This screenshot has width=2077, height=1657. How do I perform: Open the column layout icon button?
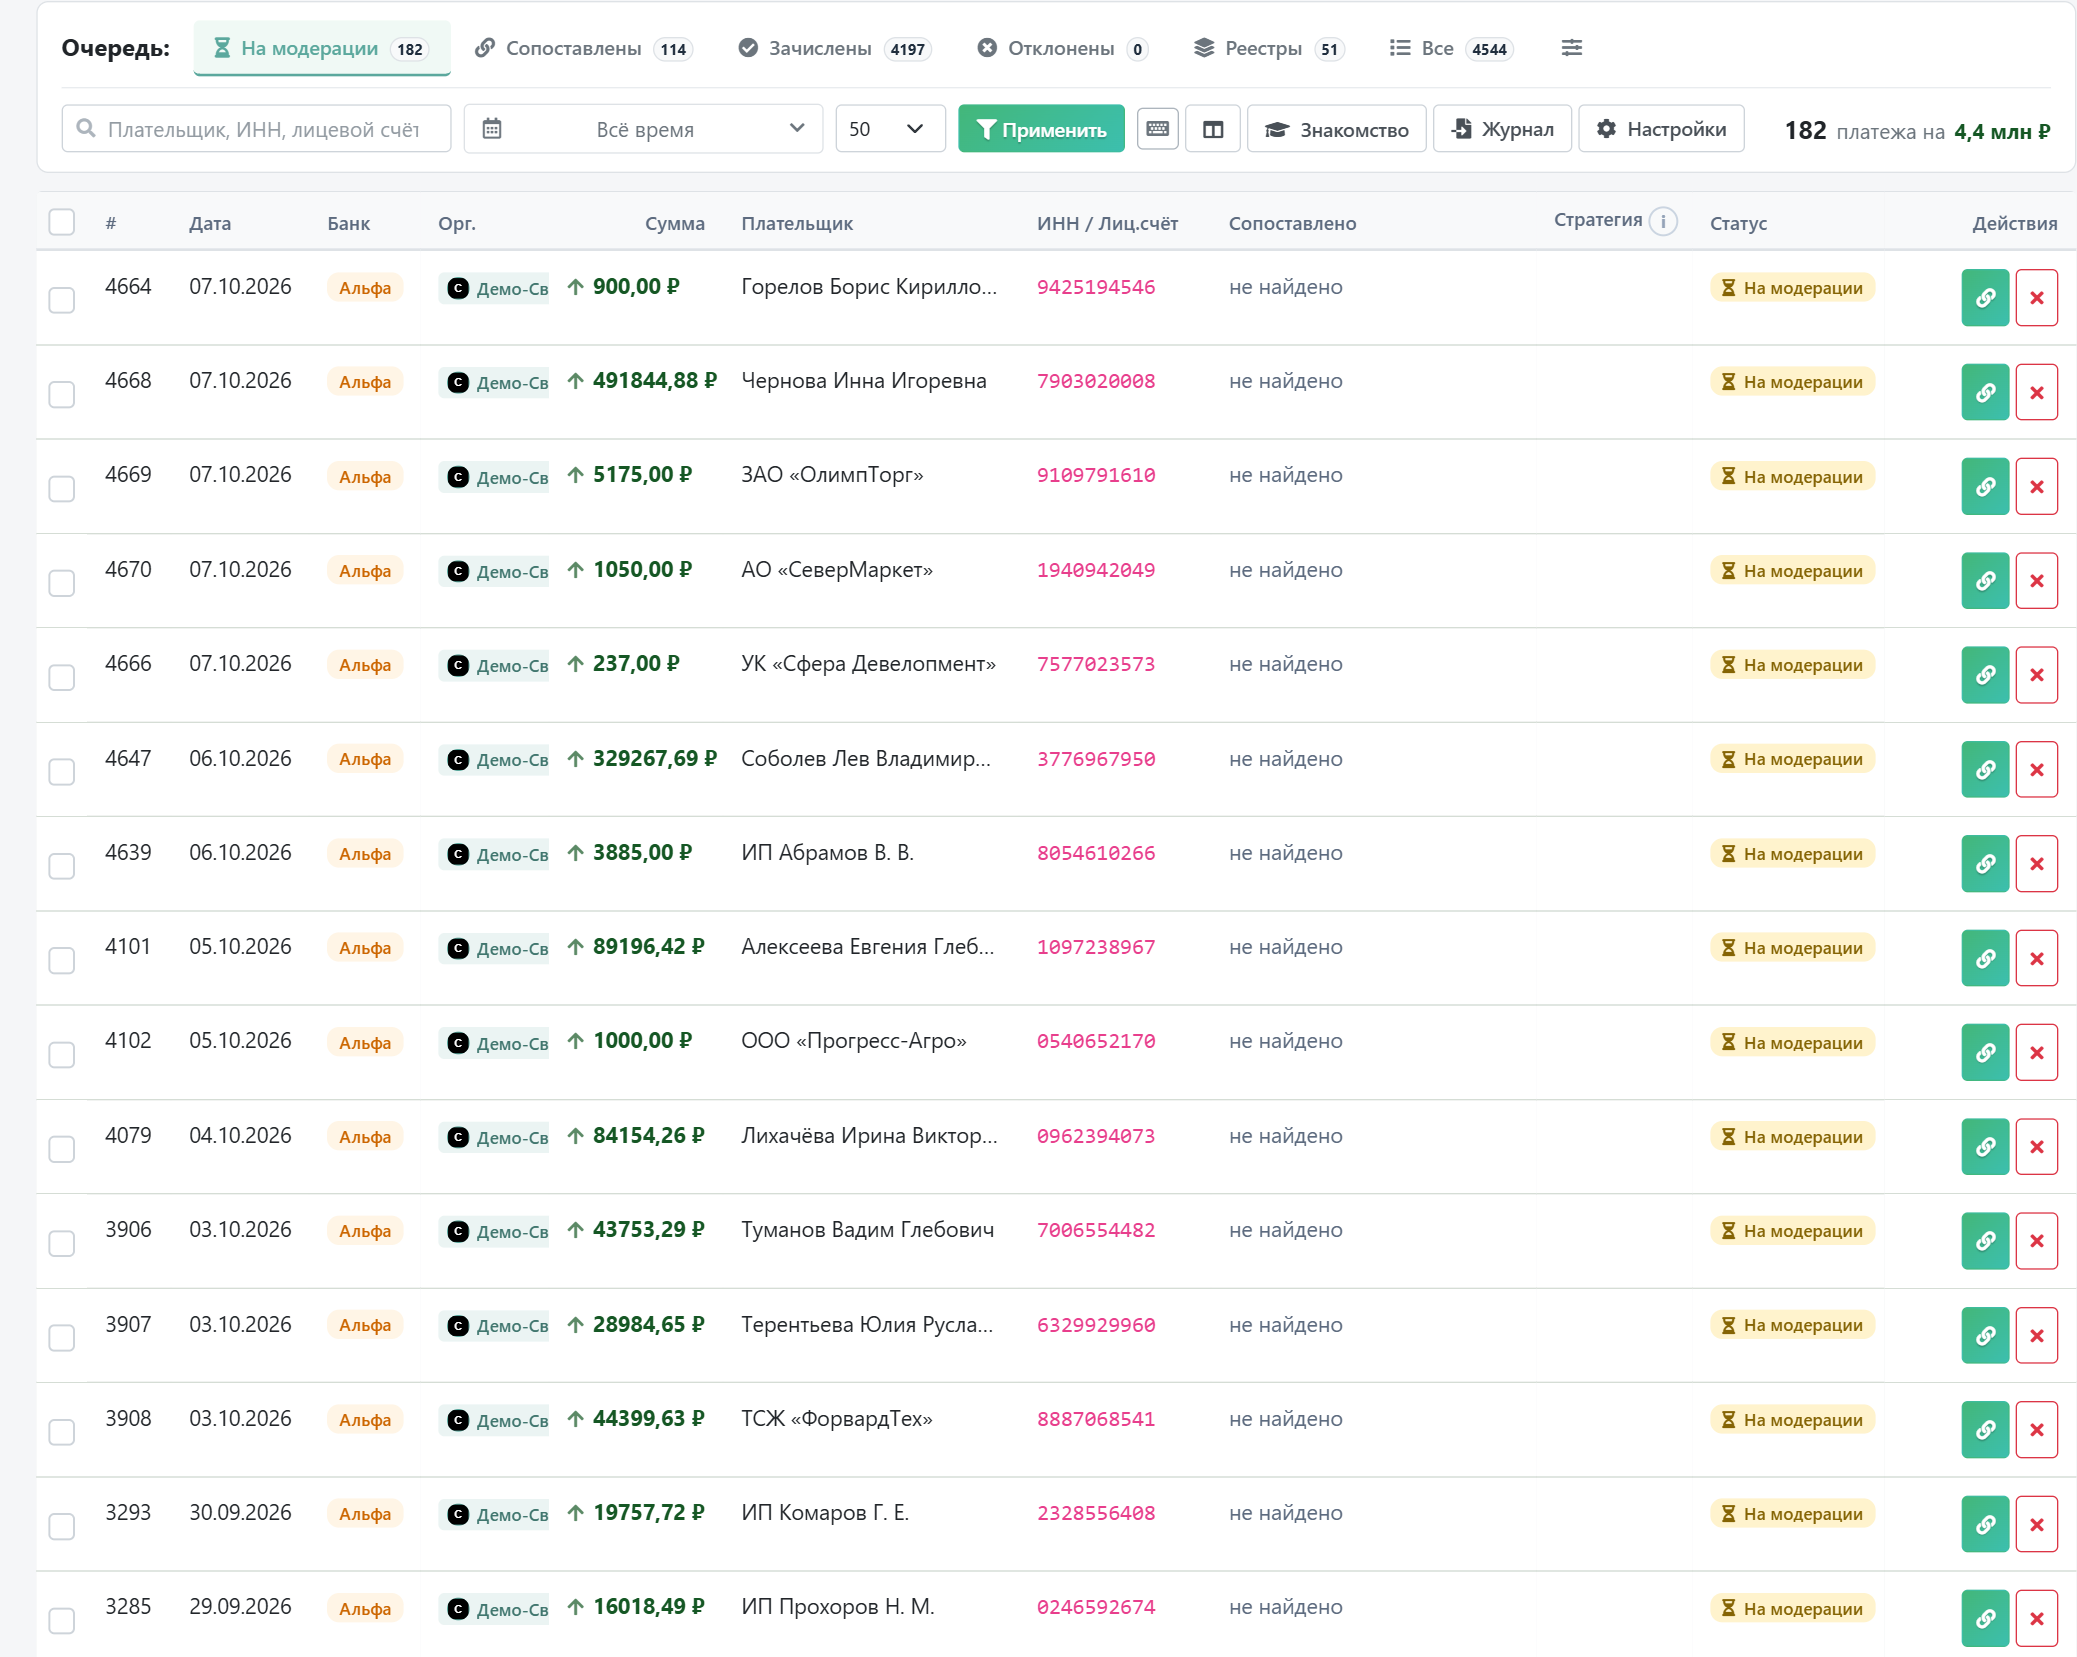1212,129
